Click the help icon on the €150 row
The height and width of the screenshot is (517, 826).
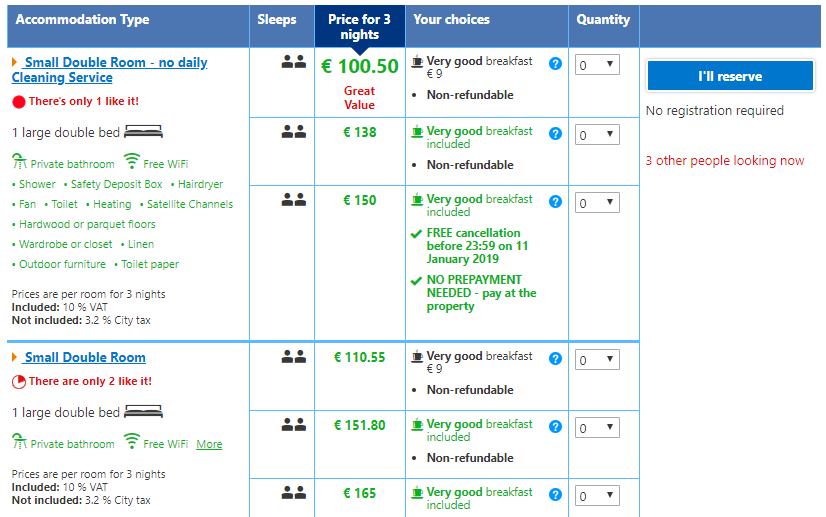[x=556, y=203]
